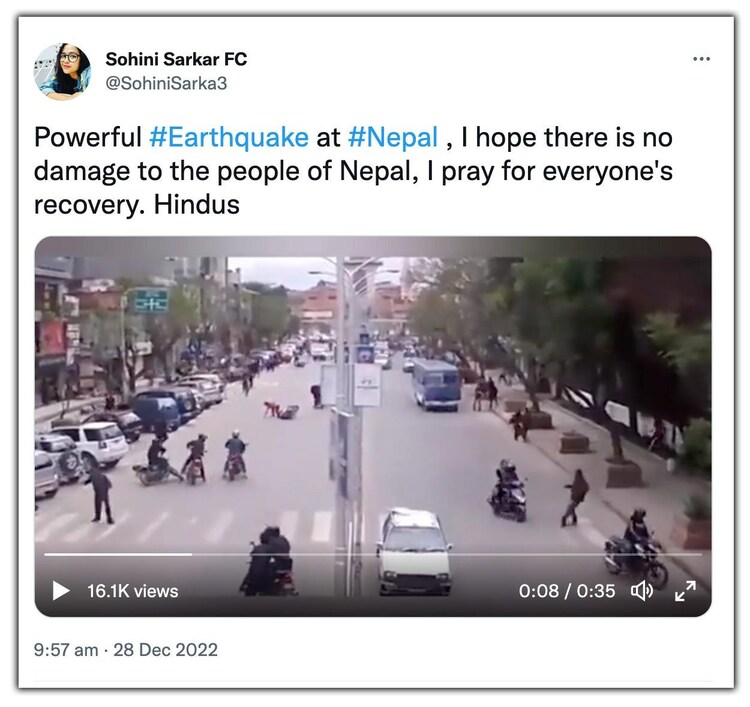Click the green street sign in the video
Viewport: 750px width, 707px height.
pos(151,300)
